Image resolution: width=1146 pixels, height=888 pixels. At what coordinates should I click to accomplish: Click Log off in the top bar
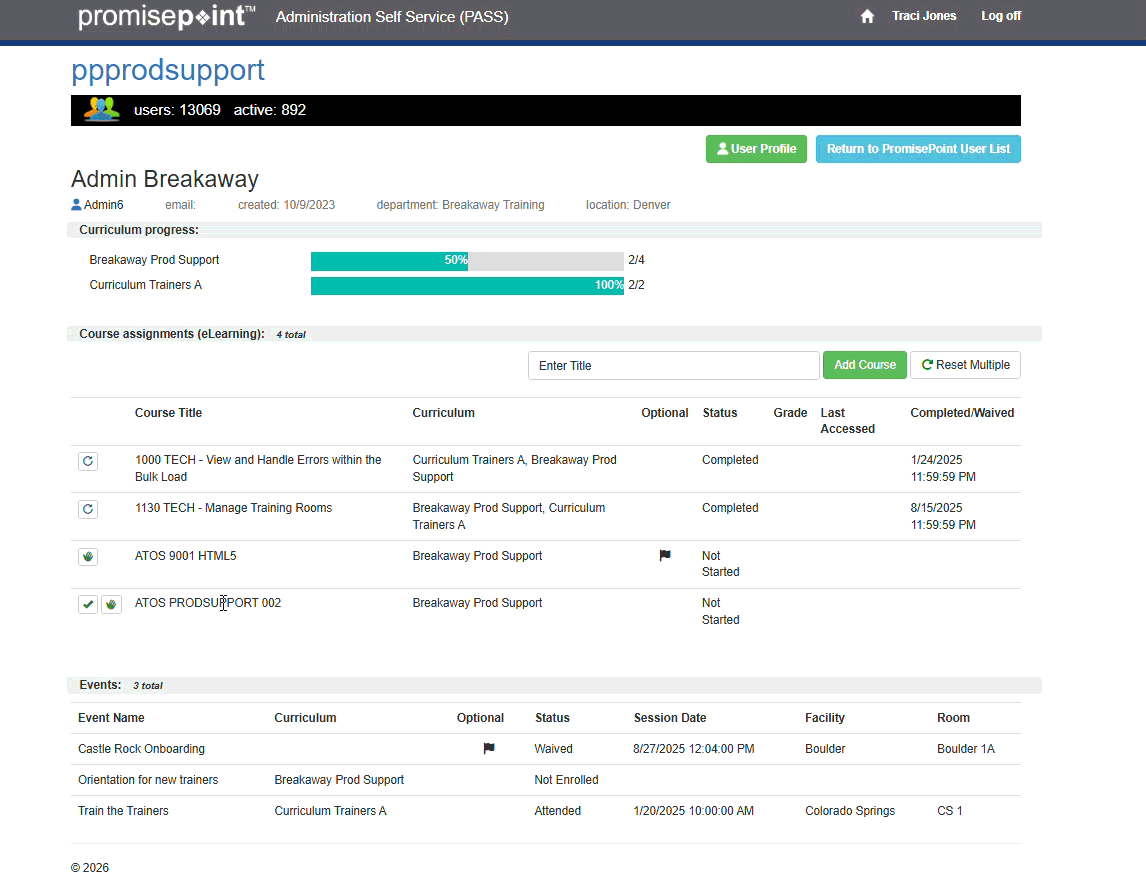(1001, 16)
